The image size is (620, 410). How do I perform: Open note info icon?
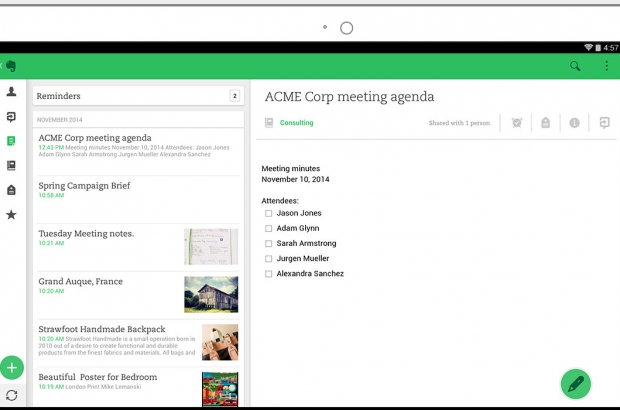[x=574, y=123]
